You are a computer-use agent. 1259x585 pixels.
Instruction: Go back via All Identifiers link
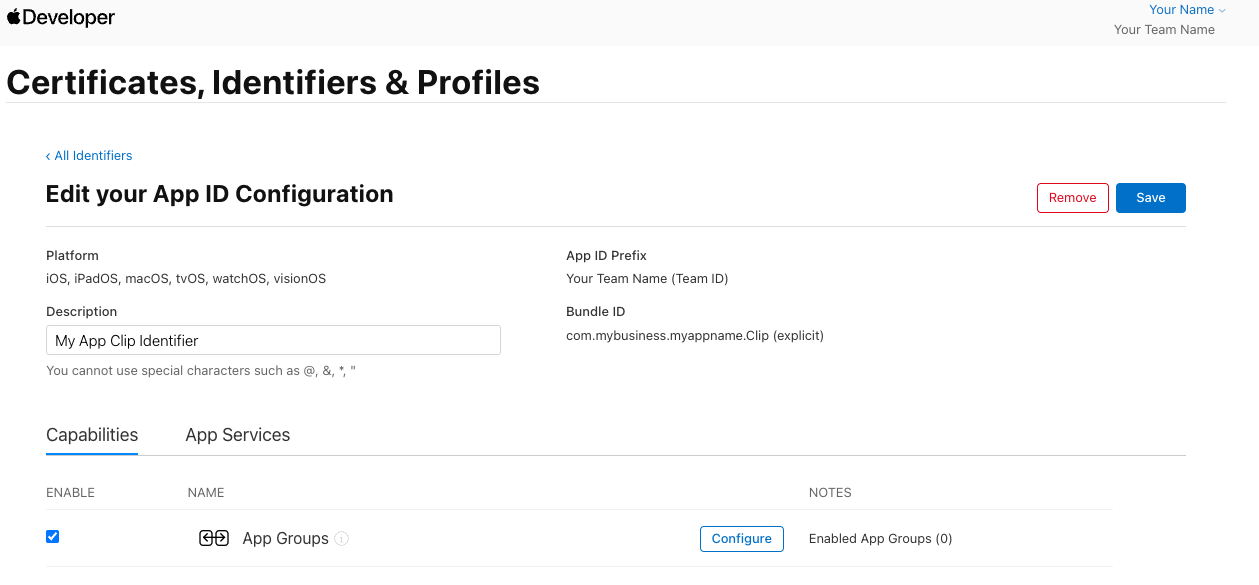[89, 156]
